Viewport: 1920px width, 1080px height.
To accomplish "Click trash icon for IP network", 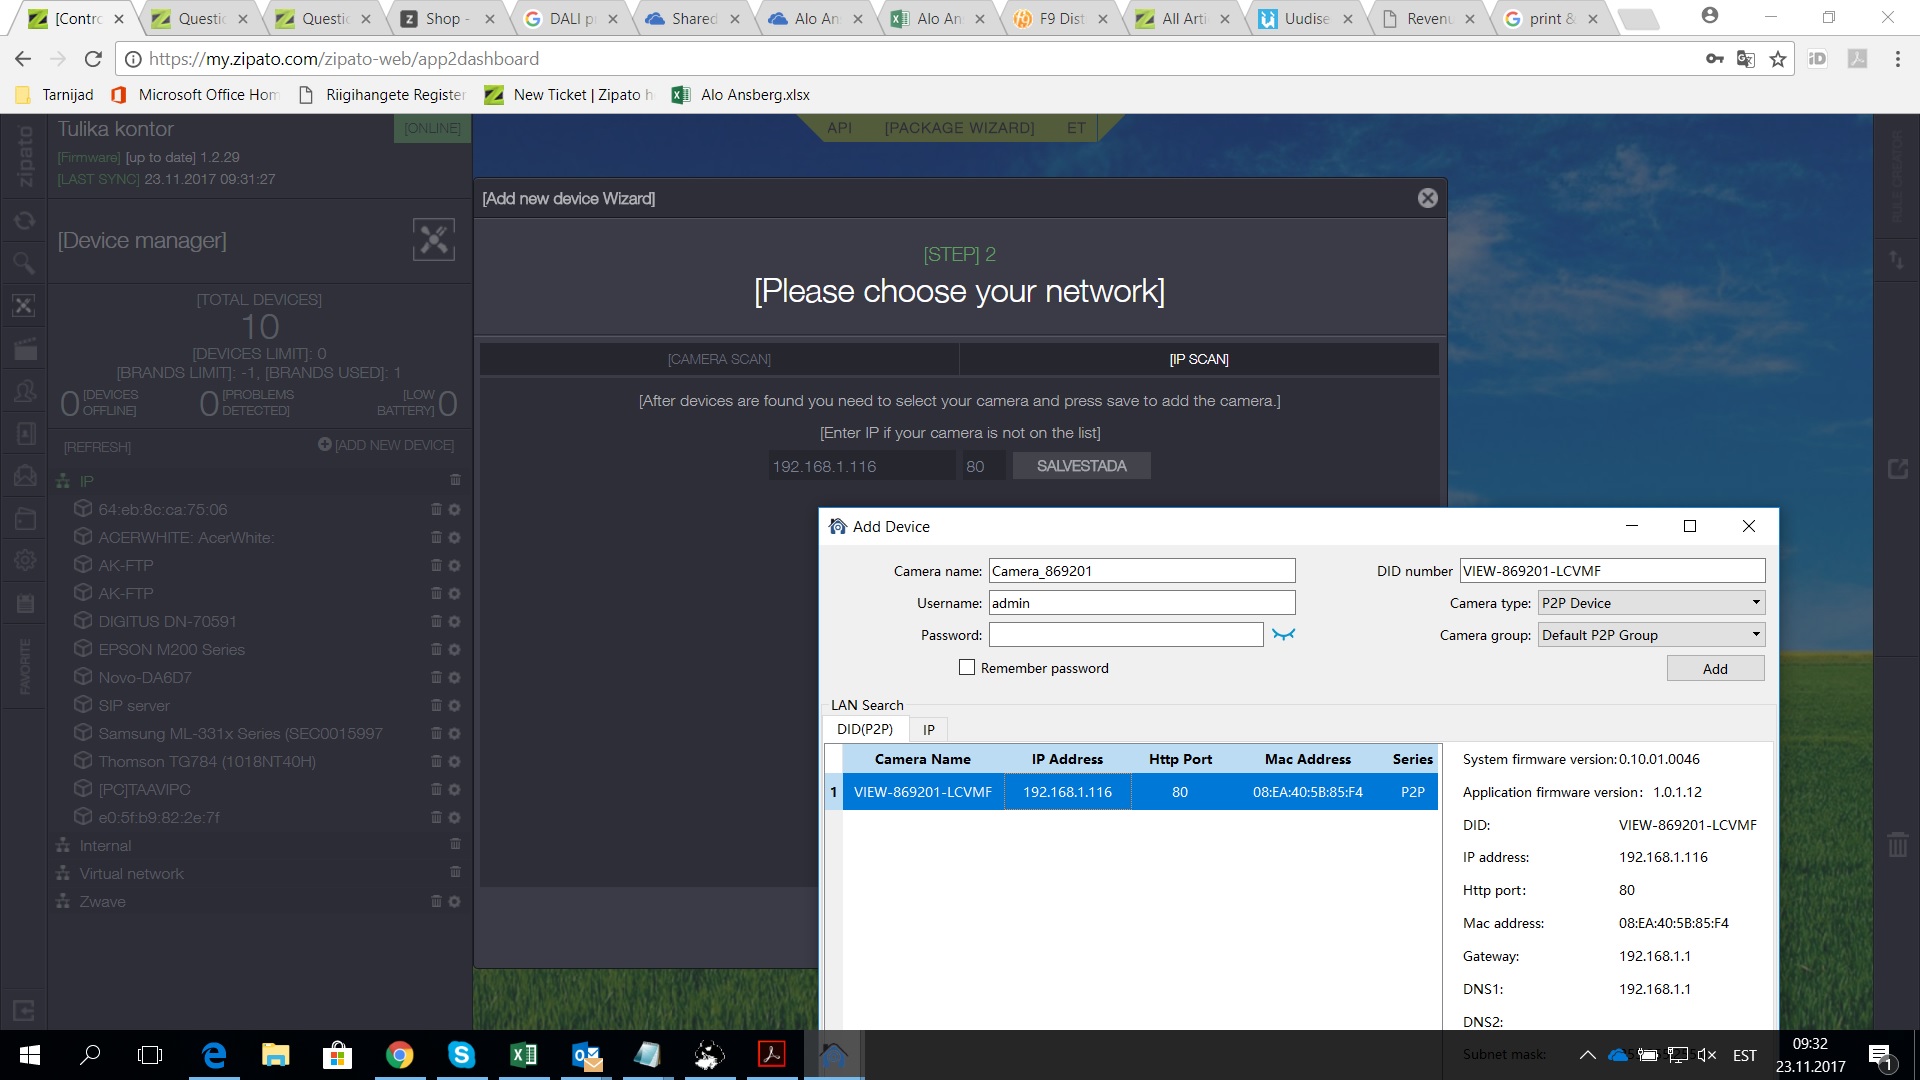I will point(455,480).
